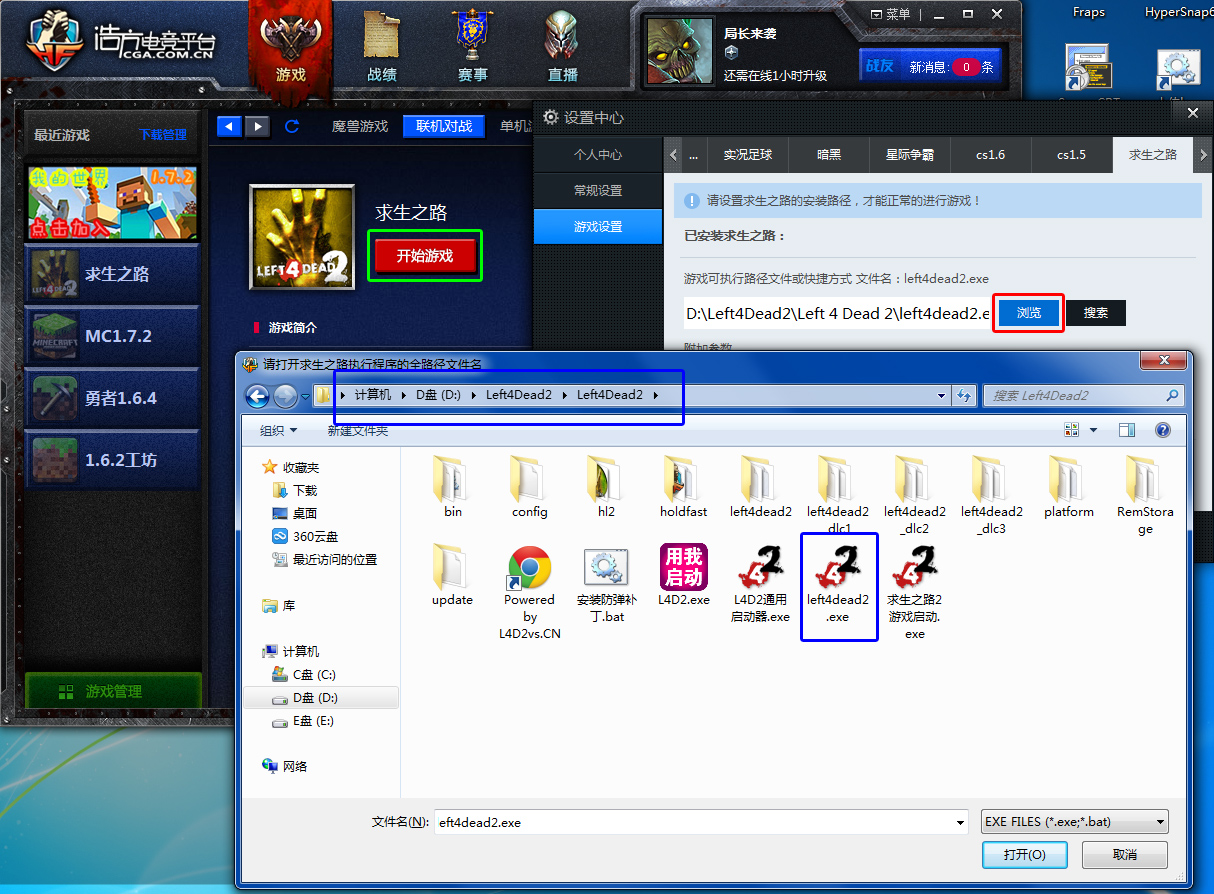Select the left4dead2_dlc3 folder
The width and height of the screenshot is (1214, 894).
[992, 495]
